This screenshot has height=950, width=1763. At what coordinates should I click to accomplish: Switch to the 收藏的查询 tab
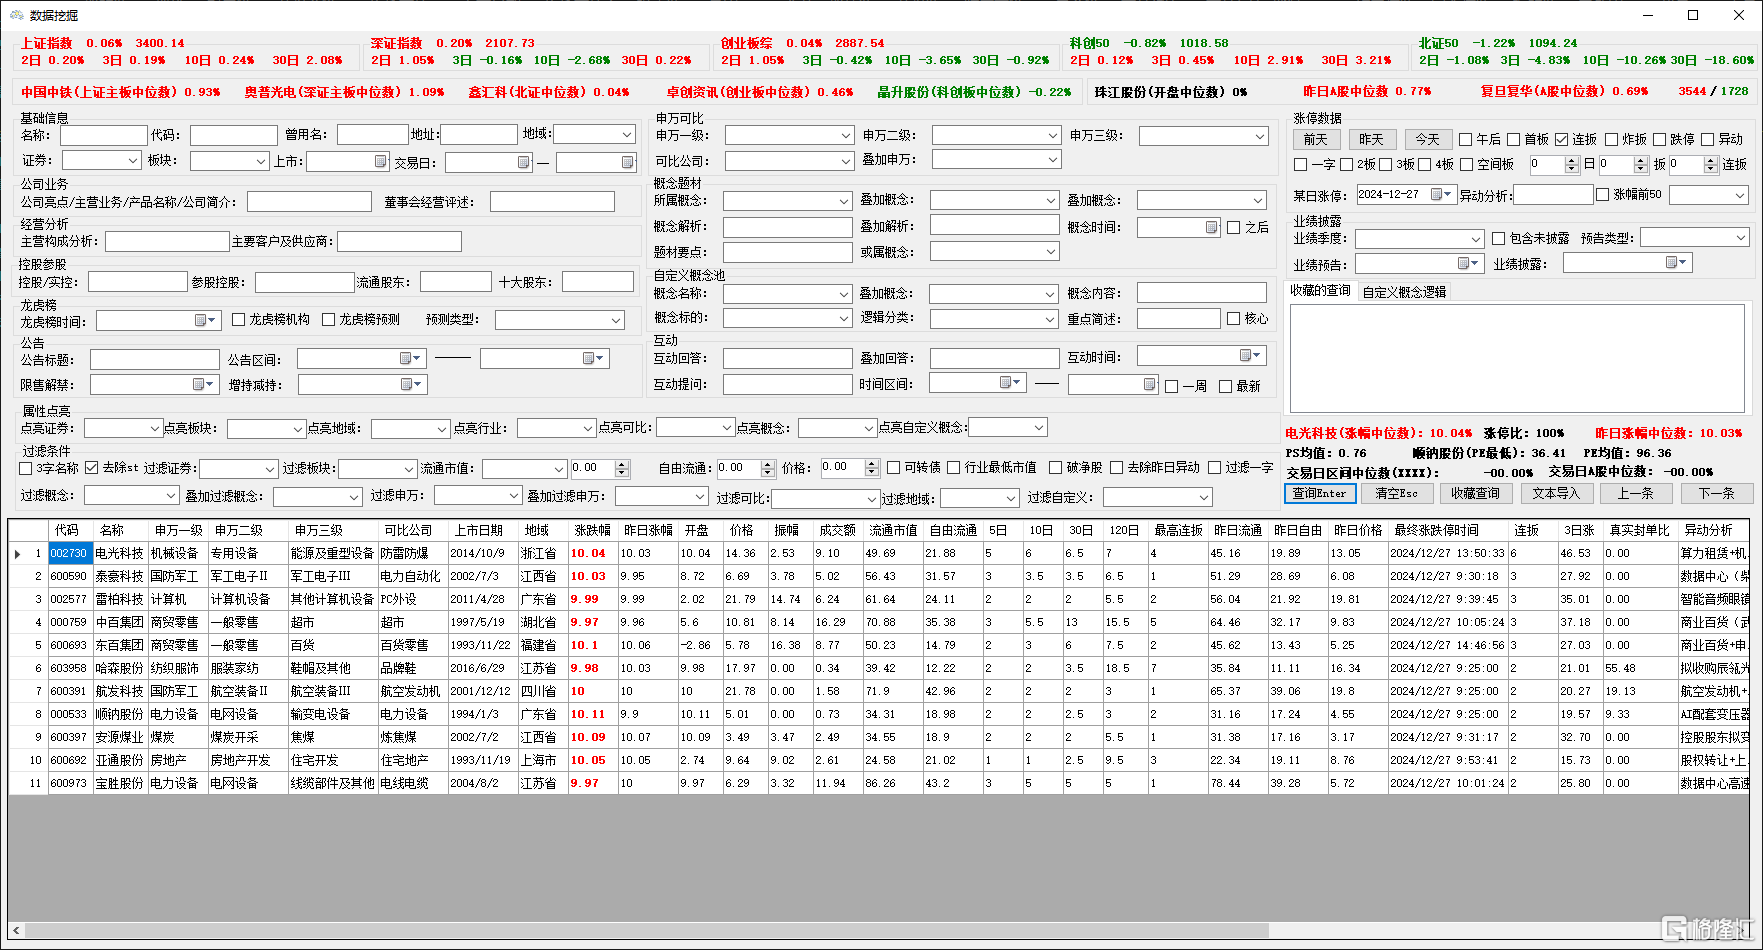pyautogui.click(x=1320, y=291)
